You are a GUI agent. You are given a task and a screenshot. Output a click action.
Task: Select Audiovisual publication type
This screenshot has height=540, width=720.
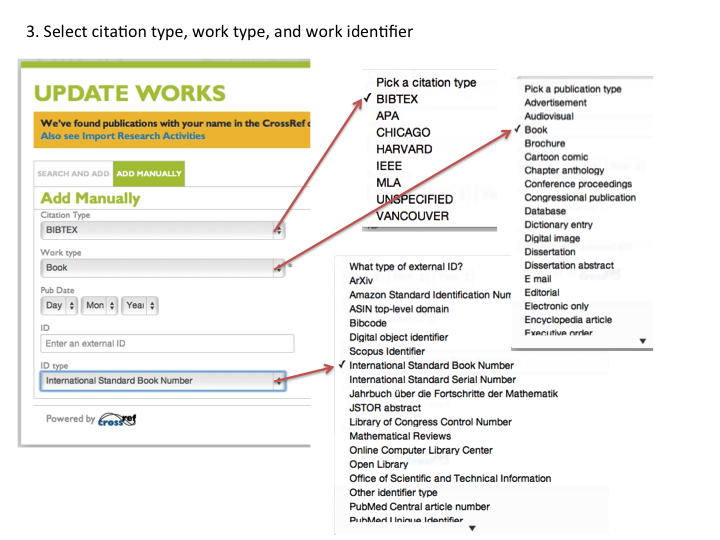click(x=549, y=116)
